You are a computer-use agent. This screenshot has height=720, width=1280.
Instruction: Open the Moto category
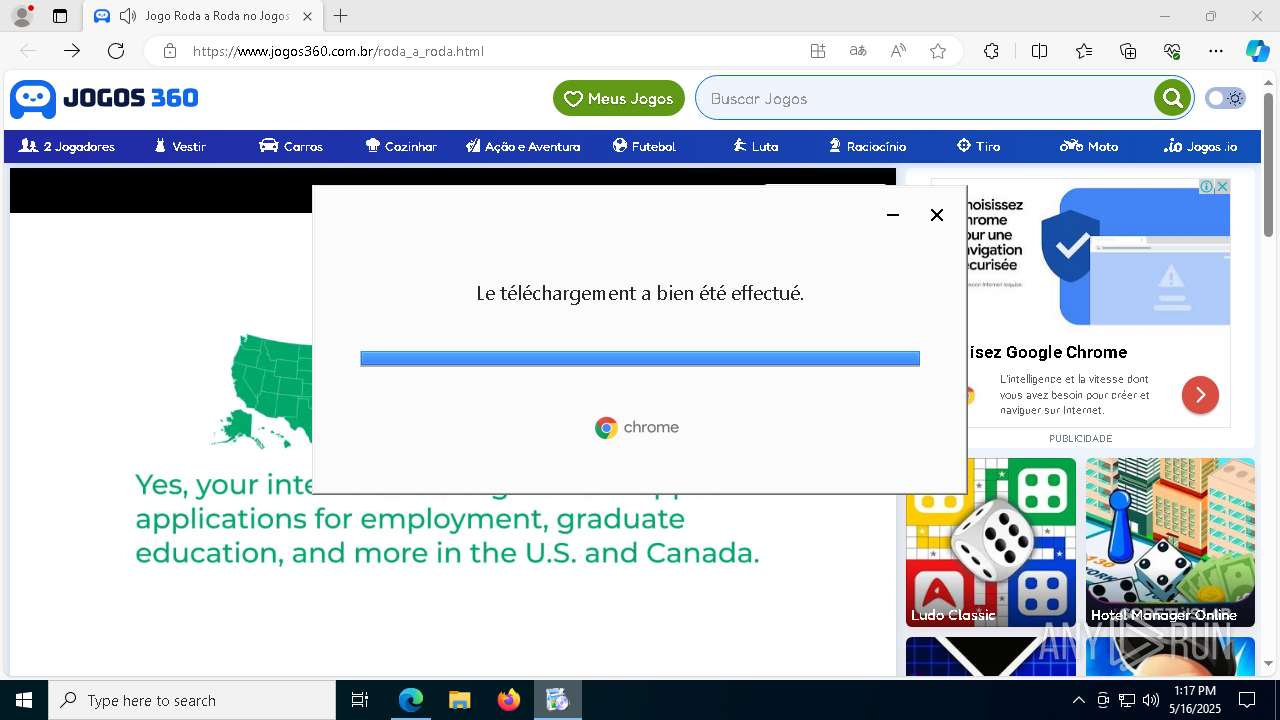pos(1089,146)
